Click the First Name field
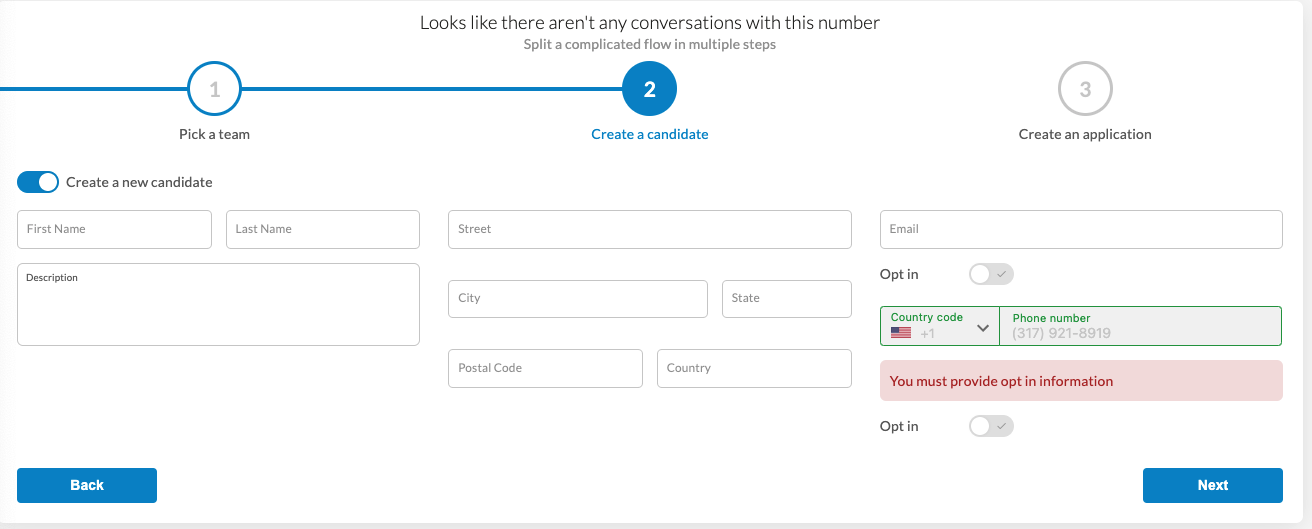The image size is (1312, 529). 114,229
